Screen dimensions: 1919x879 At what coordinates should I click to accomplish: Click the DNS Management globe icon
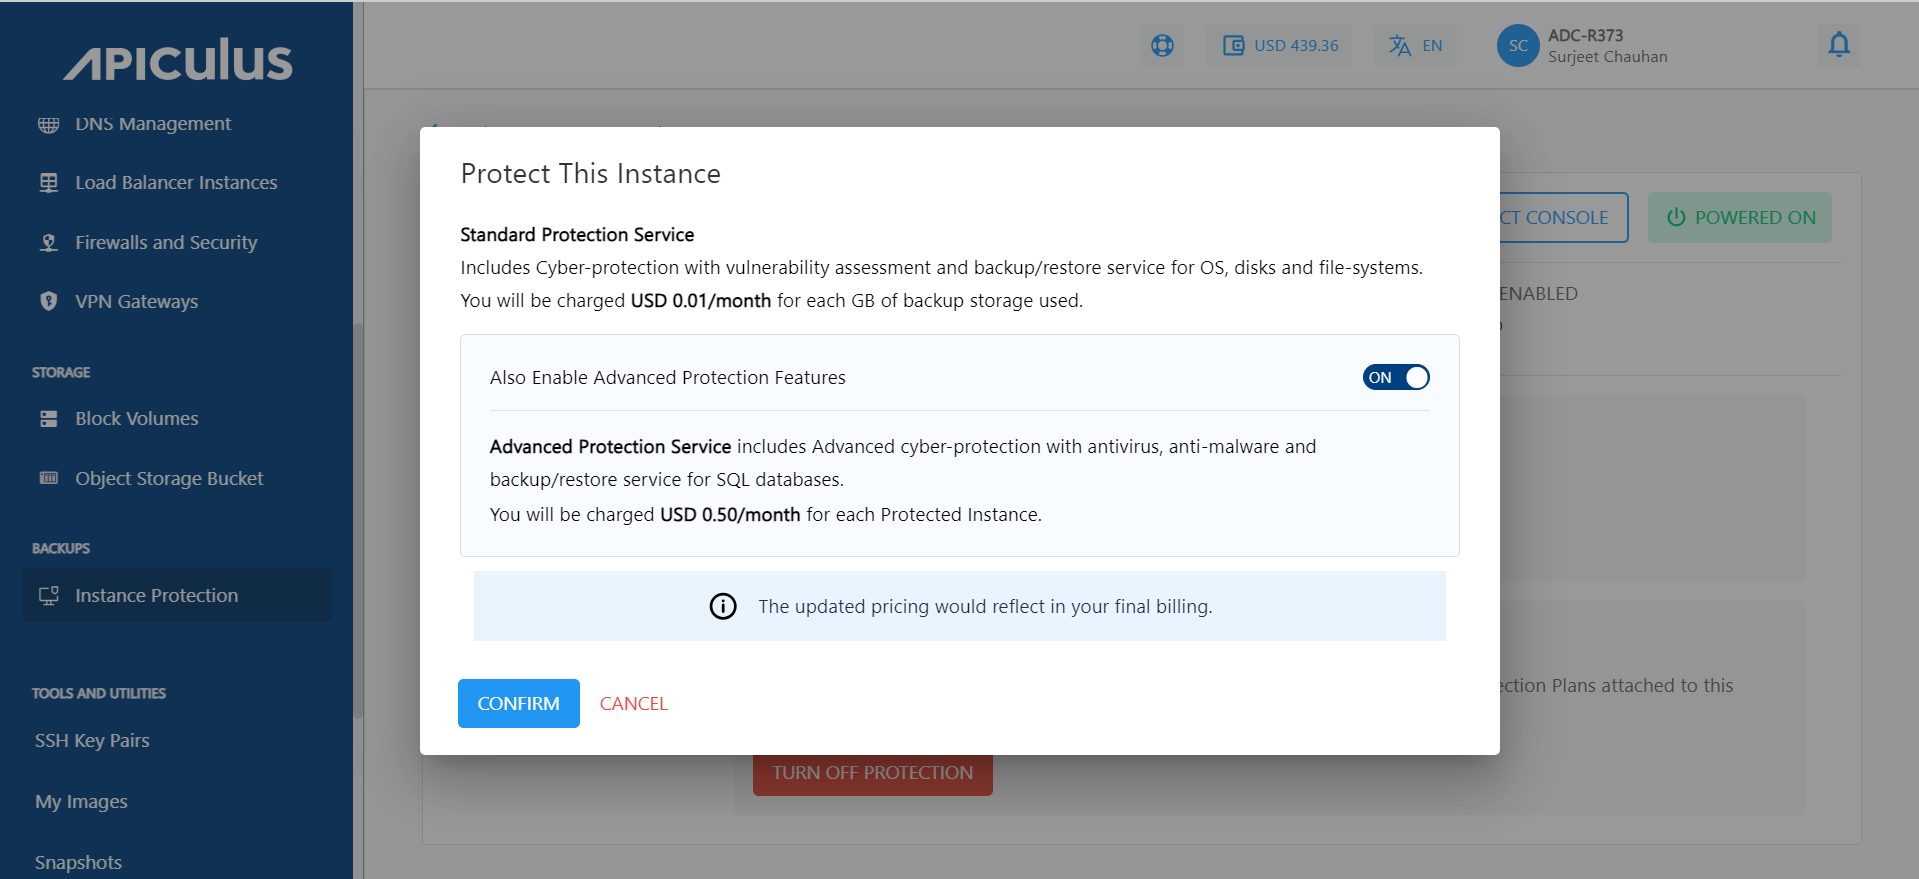pyautogui.click(x=48, y=124)
